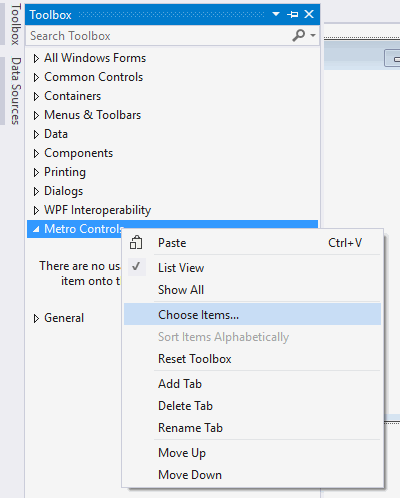Select the Metro Controls tab label
The height and width of the screenshot is (498, 400).
[84, 229]
